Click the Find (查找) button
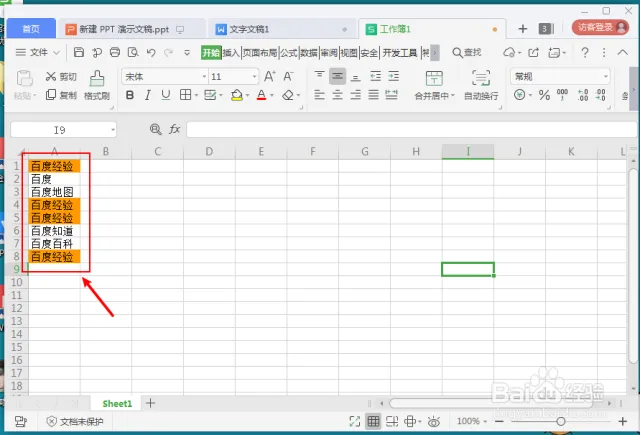Screen dimensions: 640x435 pyautogui.click(x=467, y=53)
